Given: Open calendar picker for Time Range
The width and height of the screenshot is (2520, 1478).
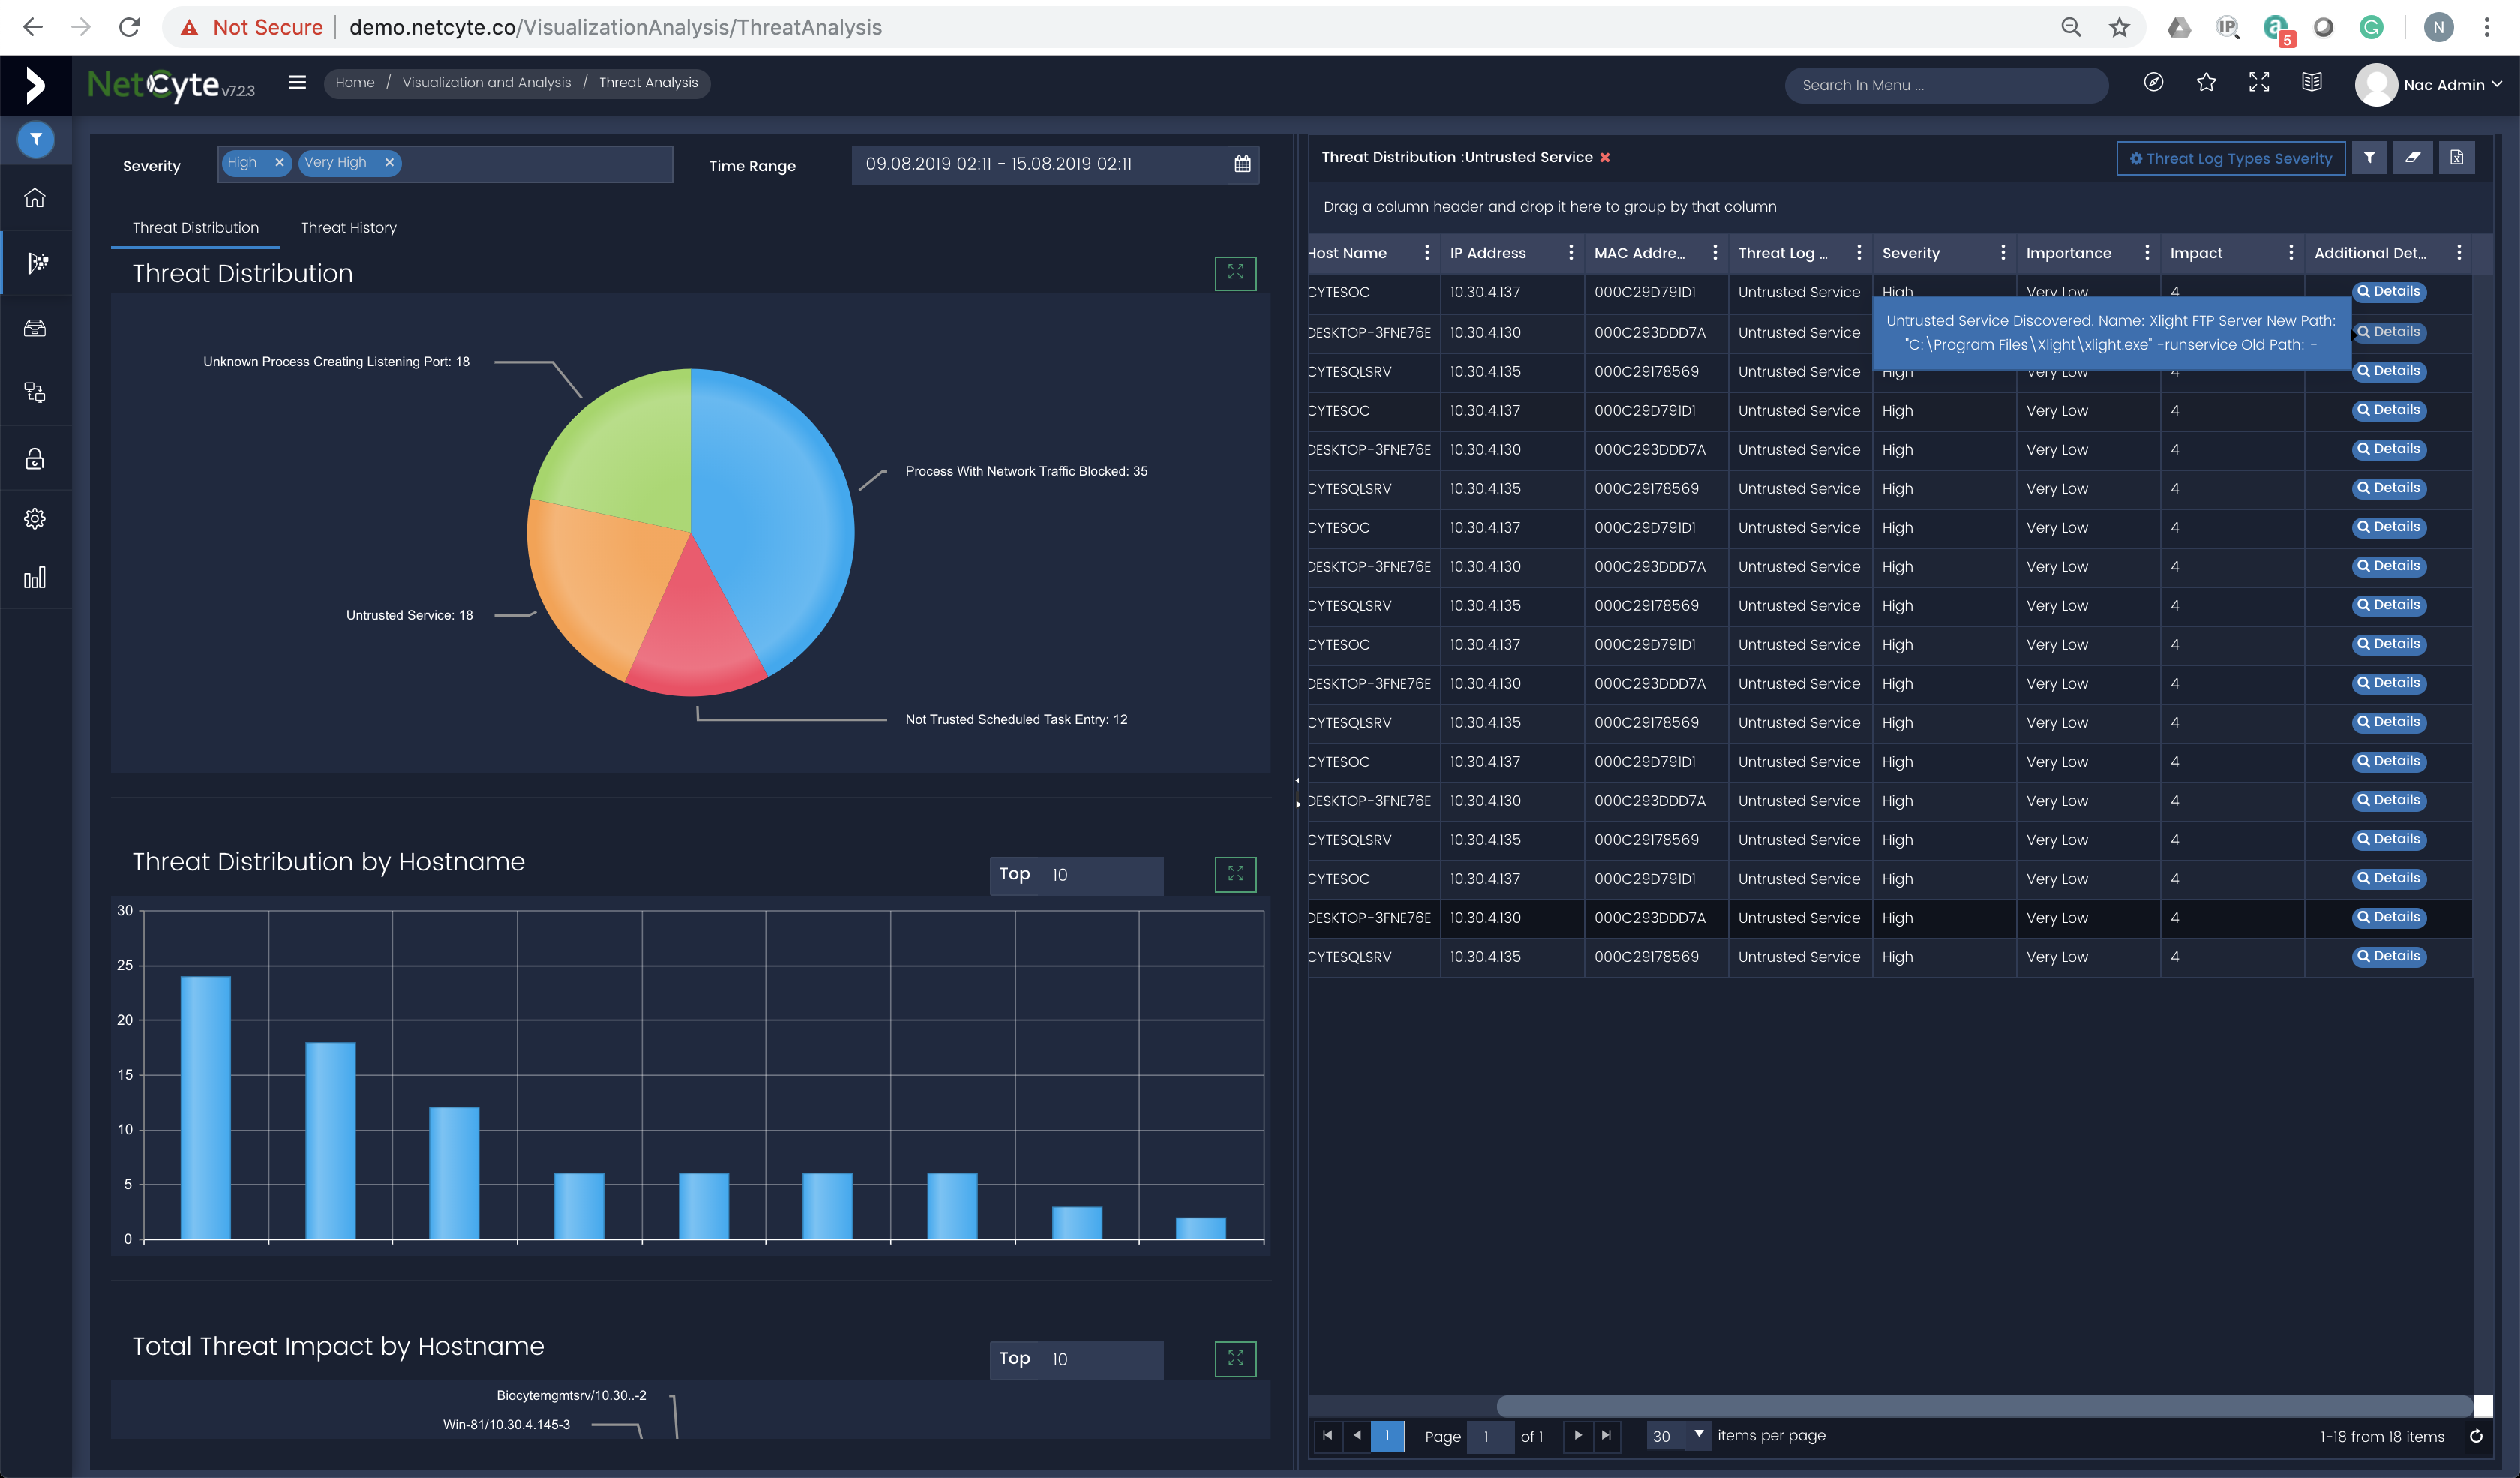Looking at the screenshot, I should pos(1242,164).
